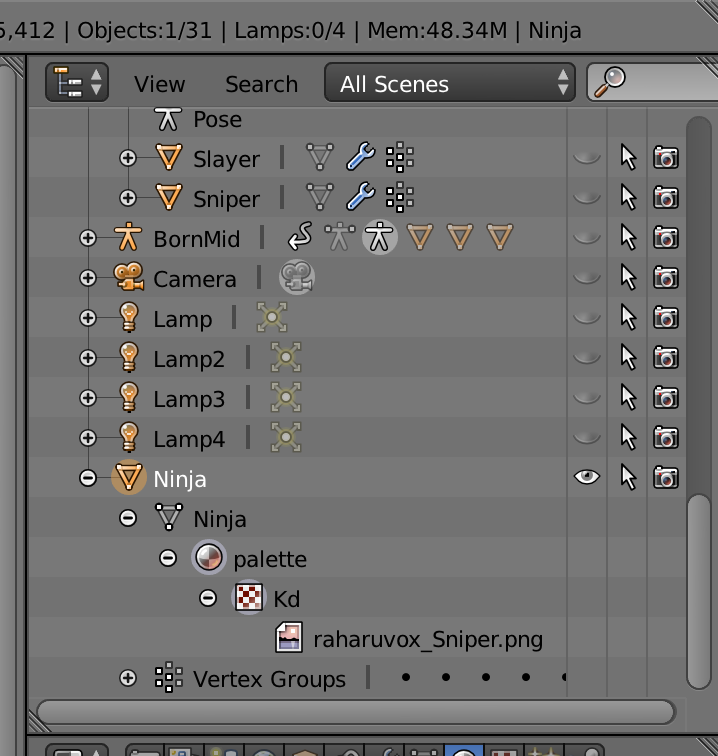
Task: Click the horizontal scrollbar of the outliner
Action: click(x=355, y=712)
